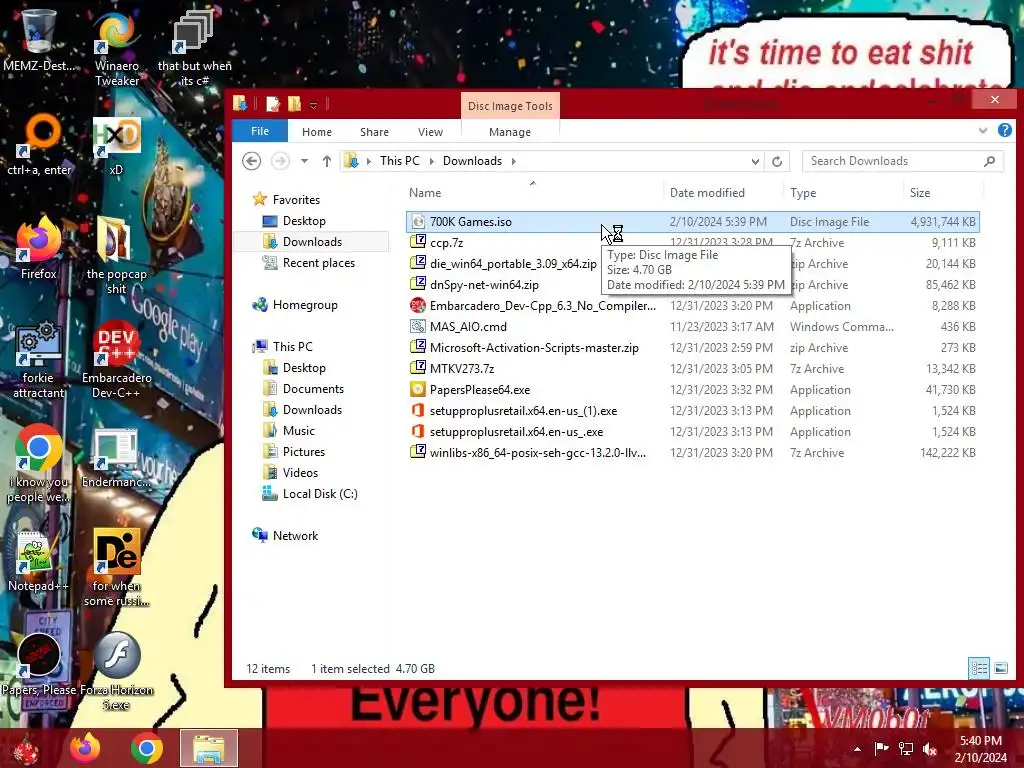The height and width of the screenshot is (768, 1024).
Task: Sort by the Type column header
Action: 844,193
